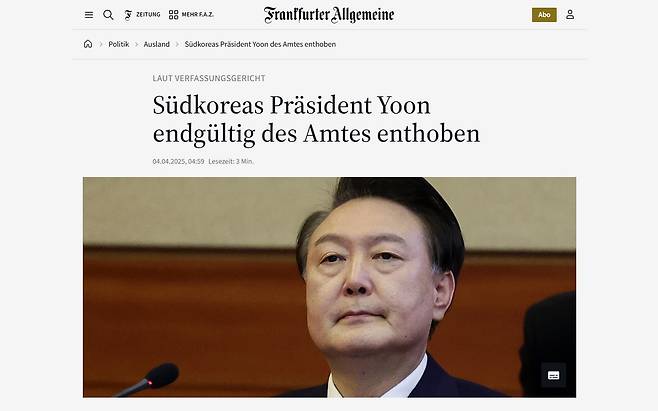Show the image caption icon
The width and height of the screenshot is (658, 411).
(x=553, y=375)
